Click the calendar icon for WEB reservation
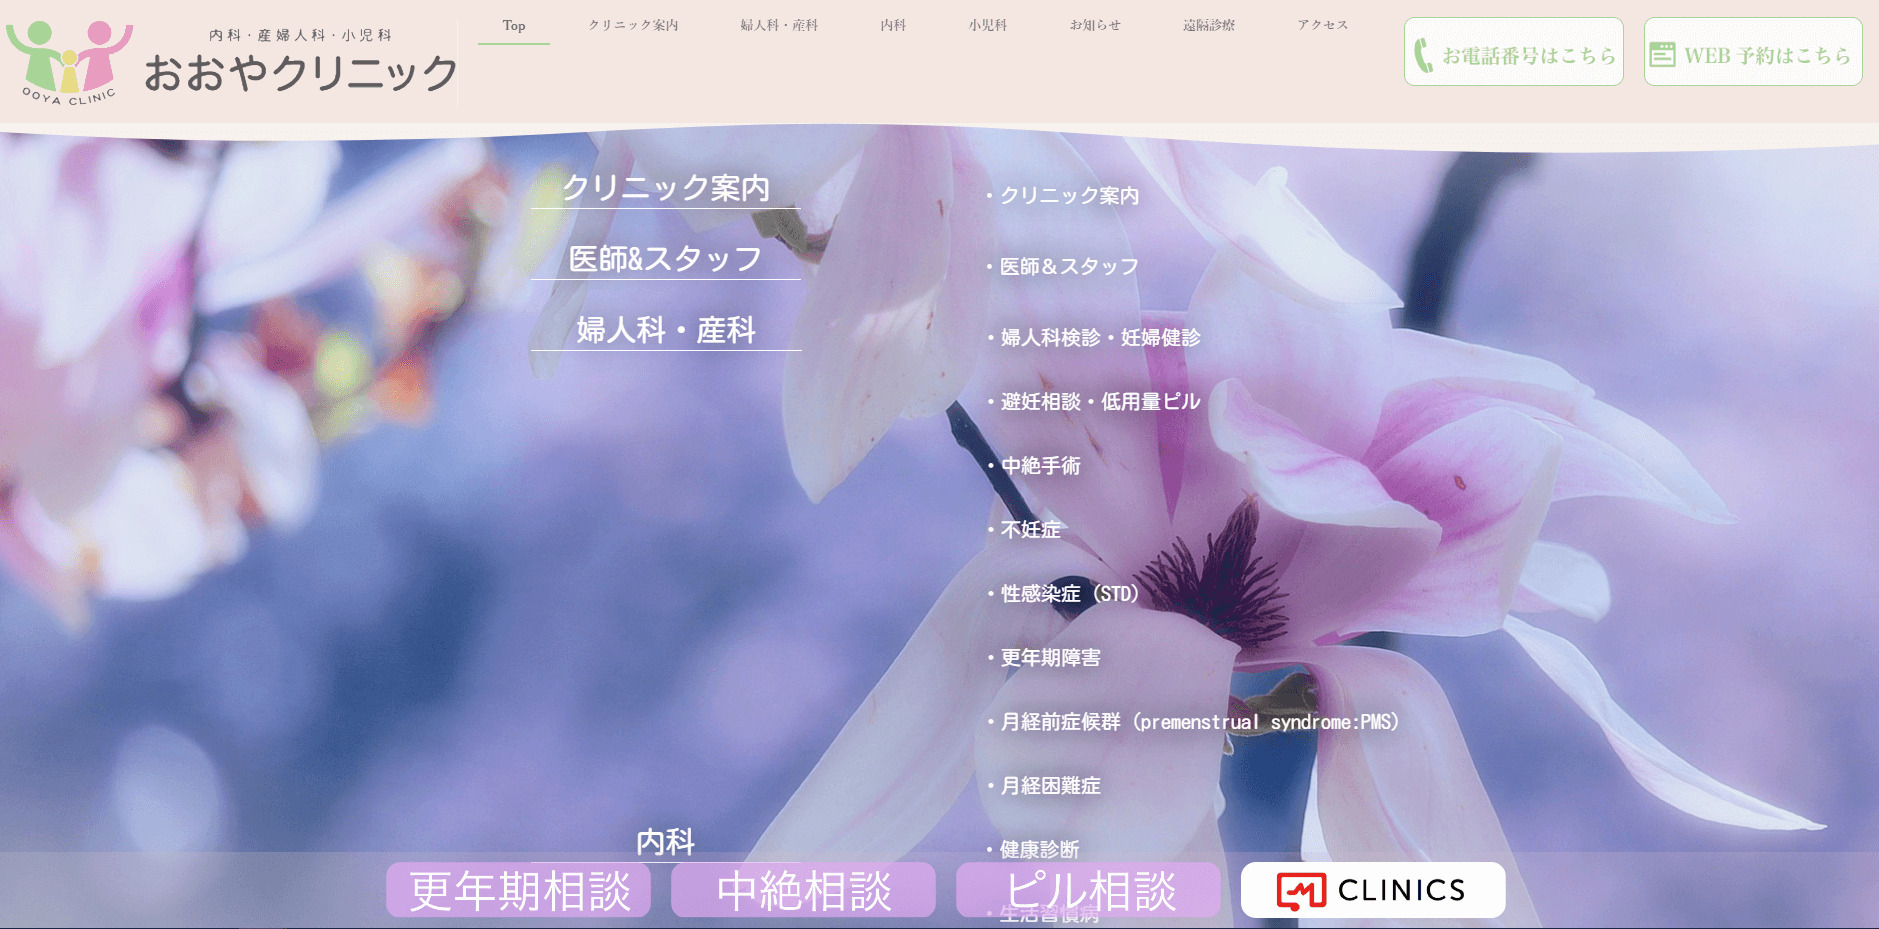 click(1661, 54)
